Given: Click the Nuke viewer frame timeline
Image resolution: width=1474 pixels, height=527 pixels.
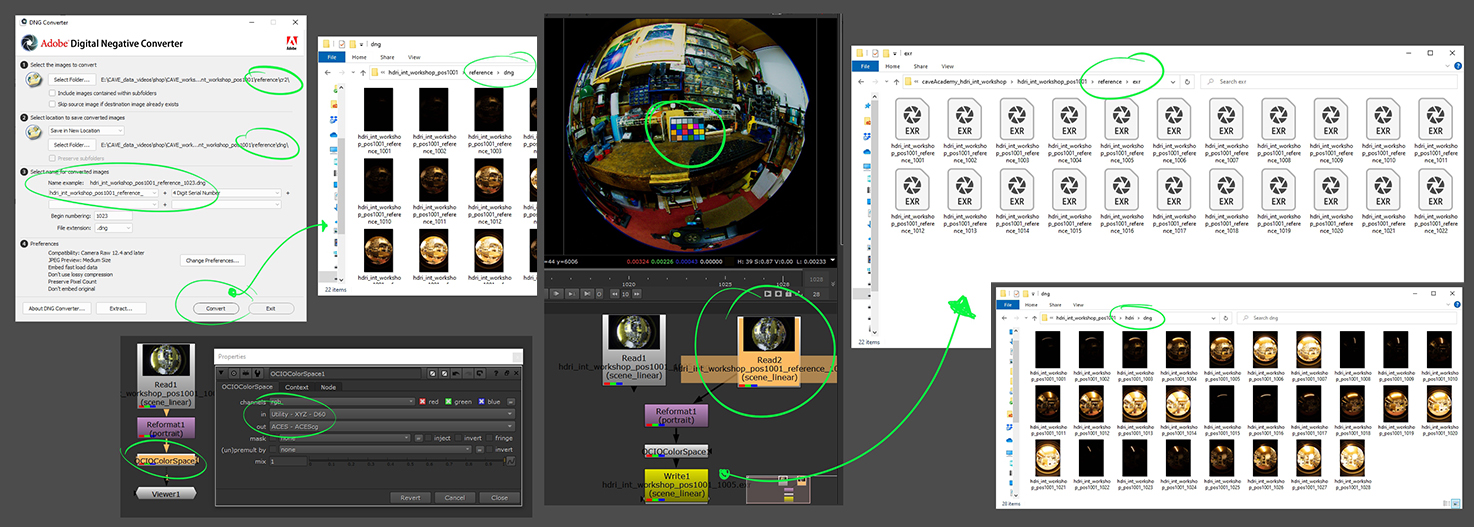Looking at the screenshot, I should pyautogui.click(x=675, y=280).
